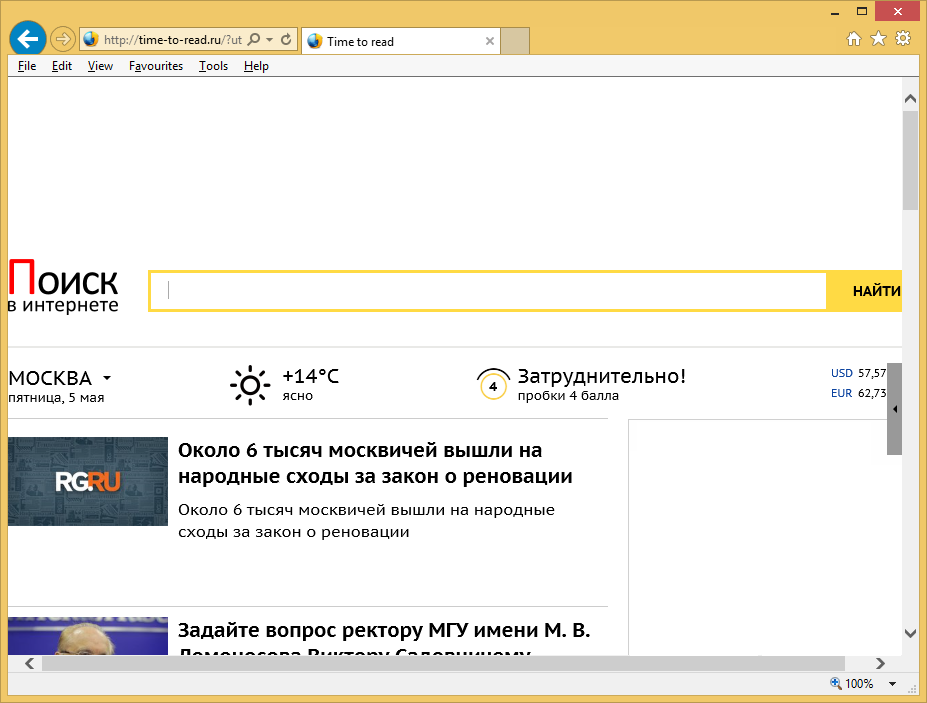Open the zoom level 100% dropdown
The image size is (927, 703).
pos(890,684)
